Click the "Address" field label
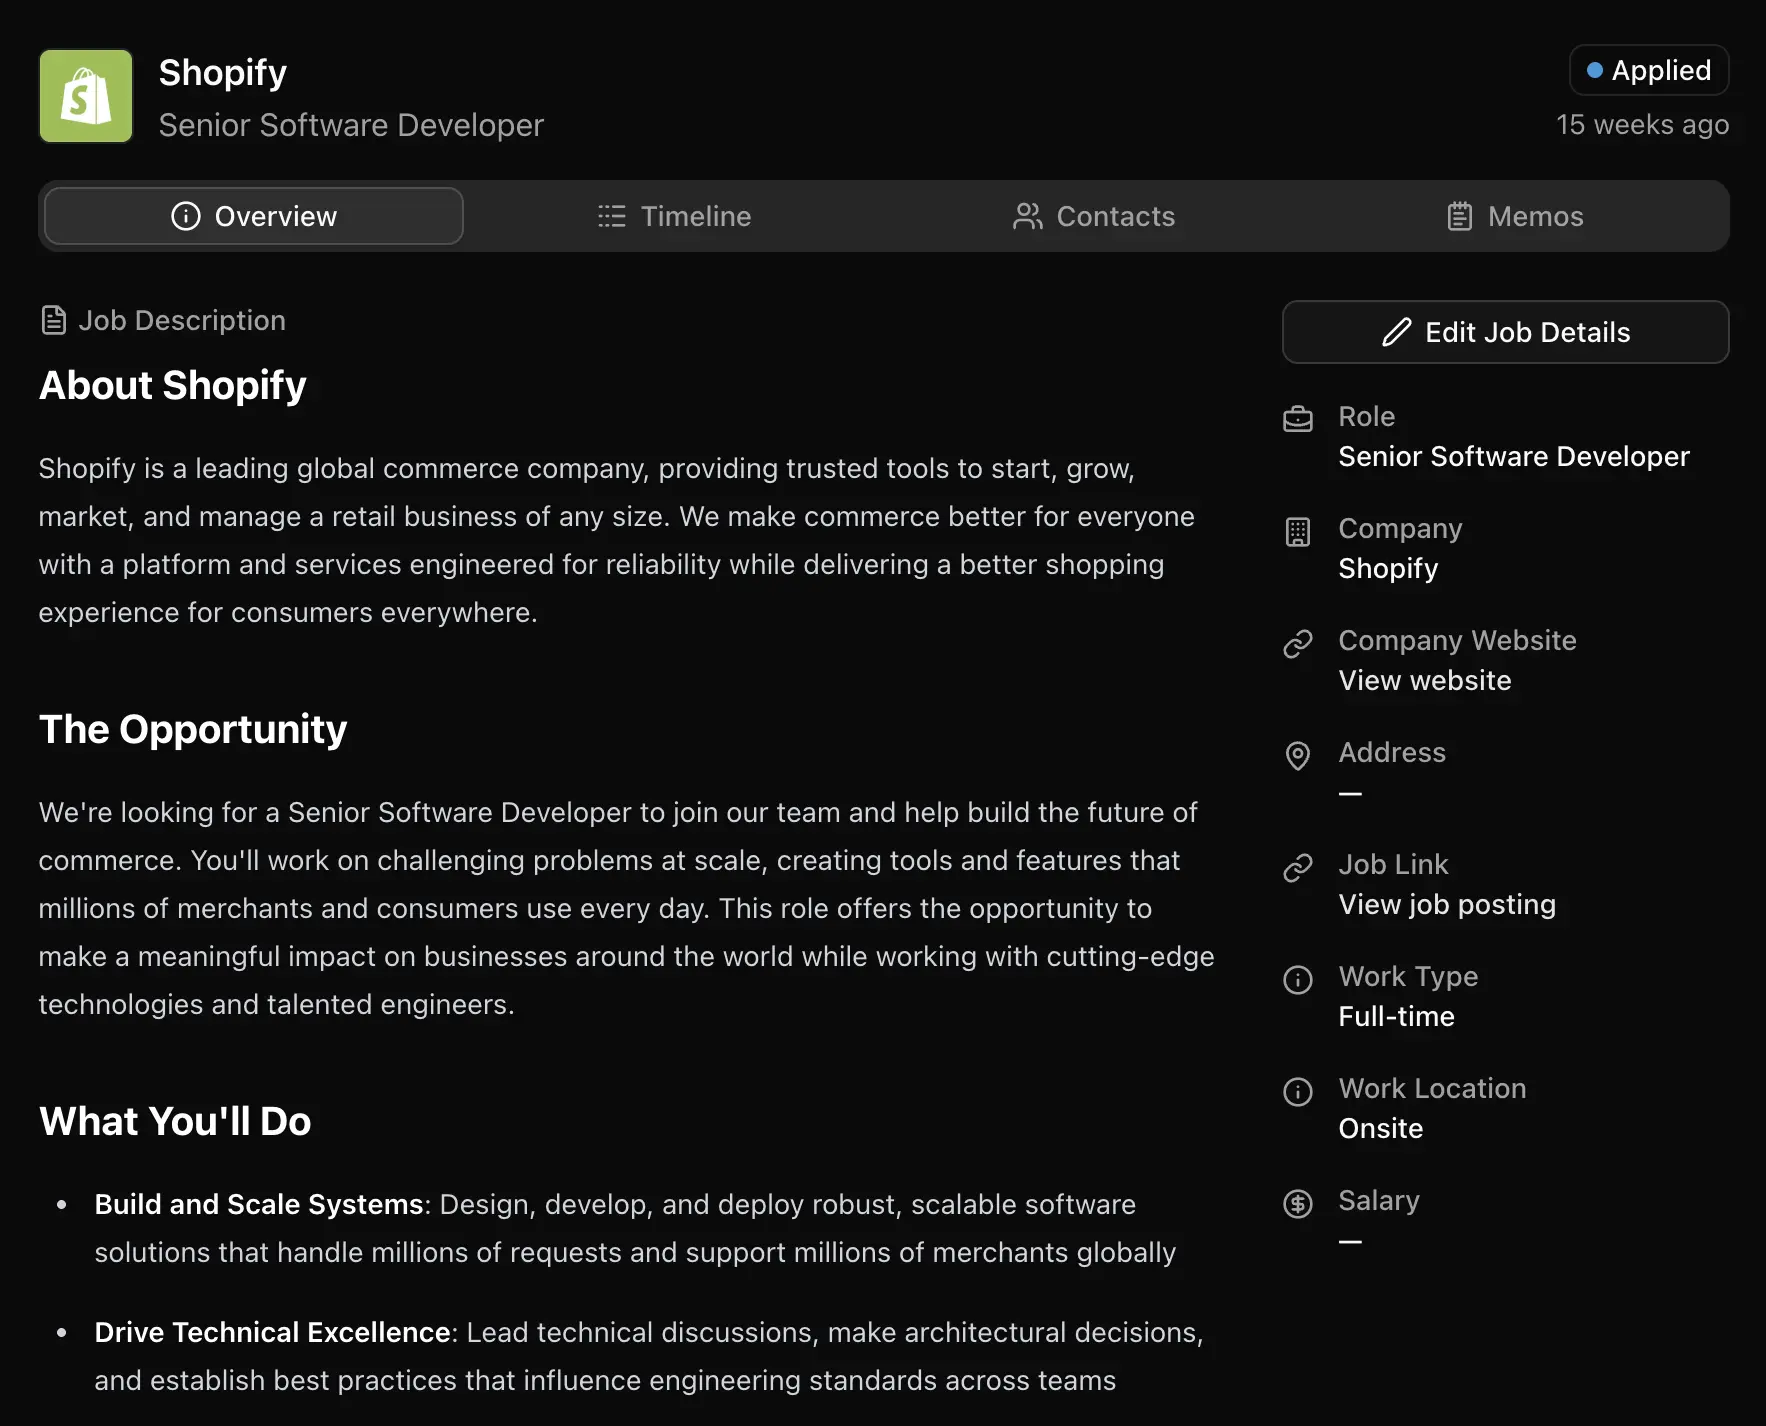The width and height of the screenshot is (1766, 1426). click(x=1392, y=752)
